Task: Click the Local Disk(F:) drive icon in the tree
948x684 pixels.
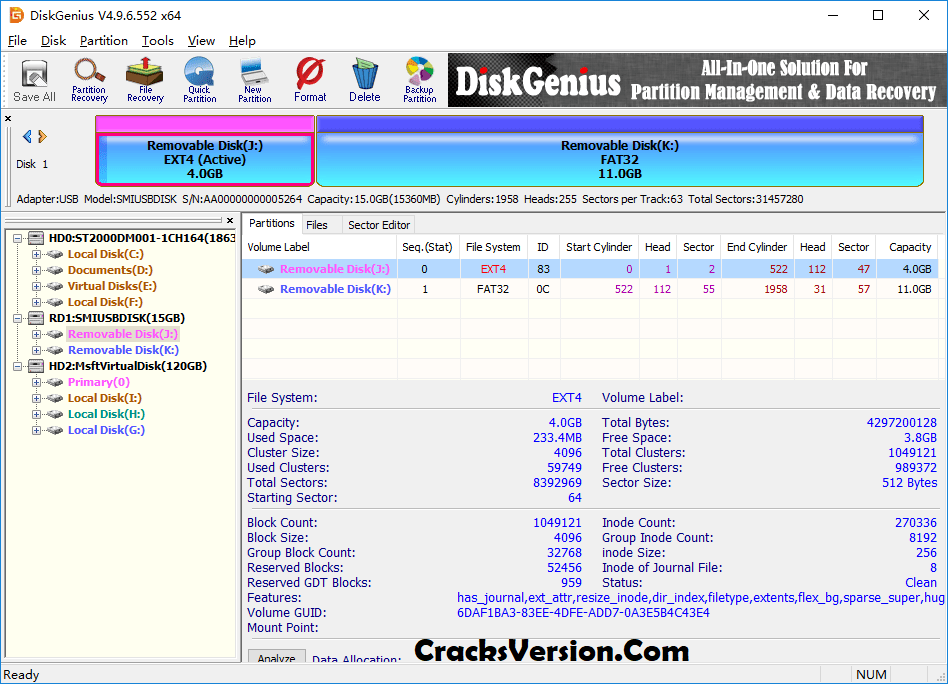Action: pos(55,302)
